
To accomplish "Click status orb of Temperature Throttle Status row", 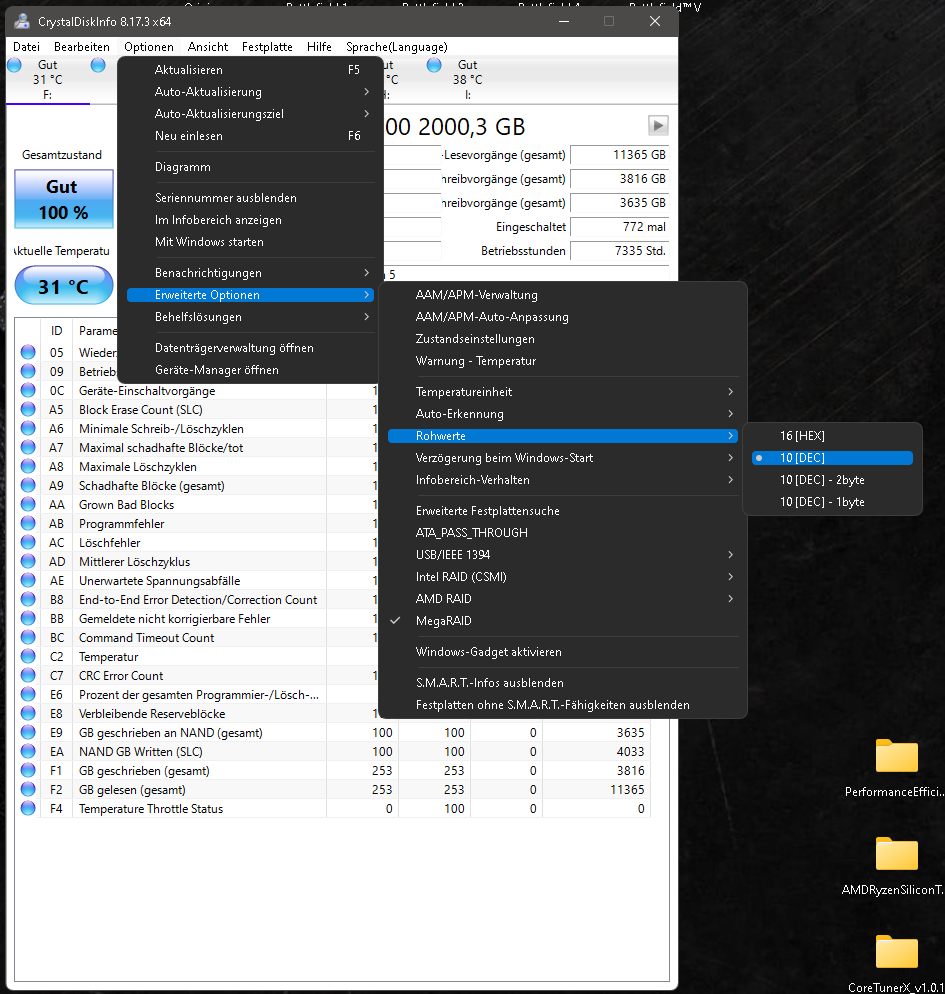I will 28,808.
